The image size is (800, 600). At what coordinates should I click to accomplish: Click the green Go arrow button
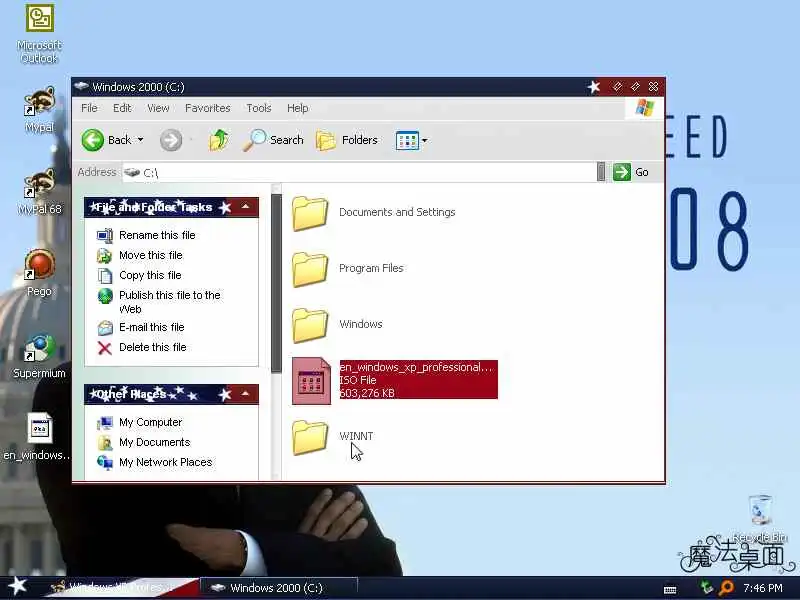[x=621, y=172]
